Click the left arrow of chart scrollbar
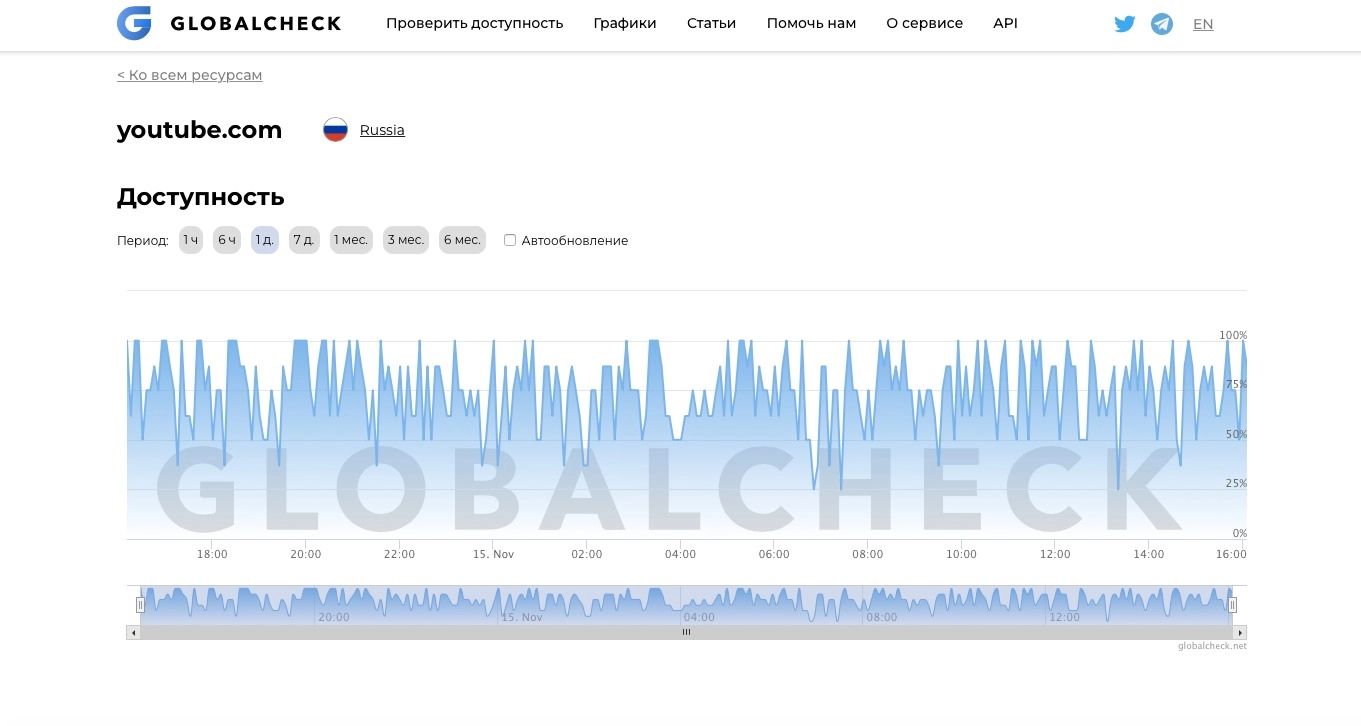The width and height of the screenshot is (1361, 726). (x=133, y=633)
